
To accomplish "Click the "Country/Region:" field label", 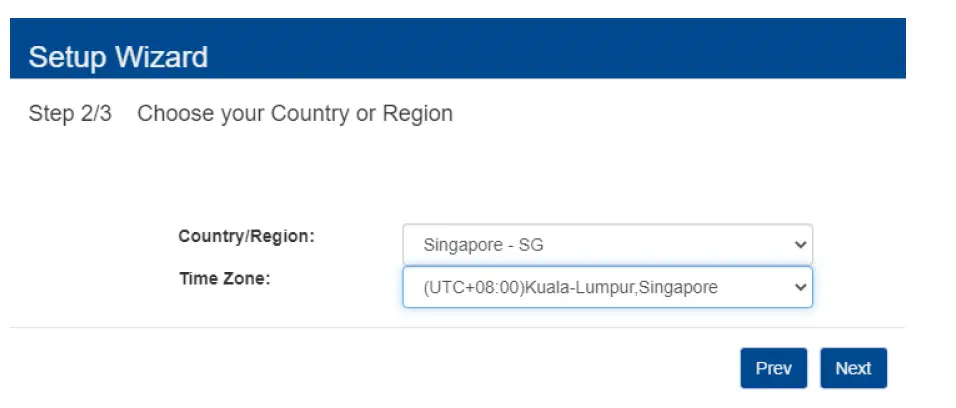I will click(x=246, y=237).
